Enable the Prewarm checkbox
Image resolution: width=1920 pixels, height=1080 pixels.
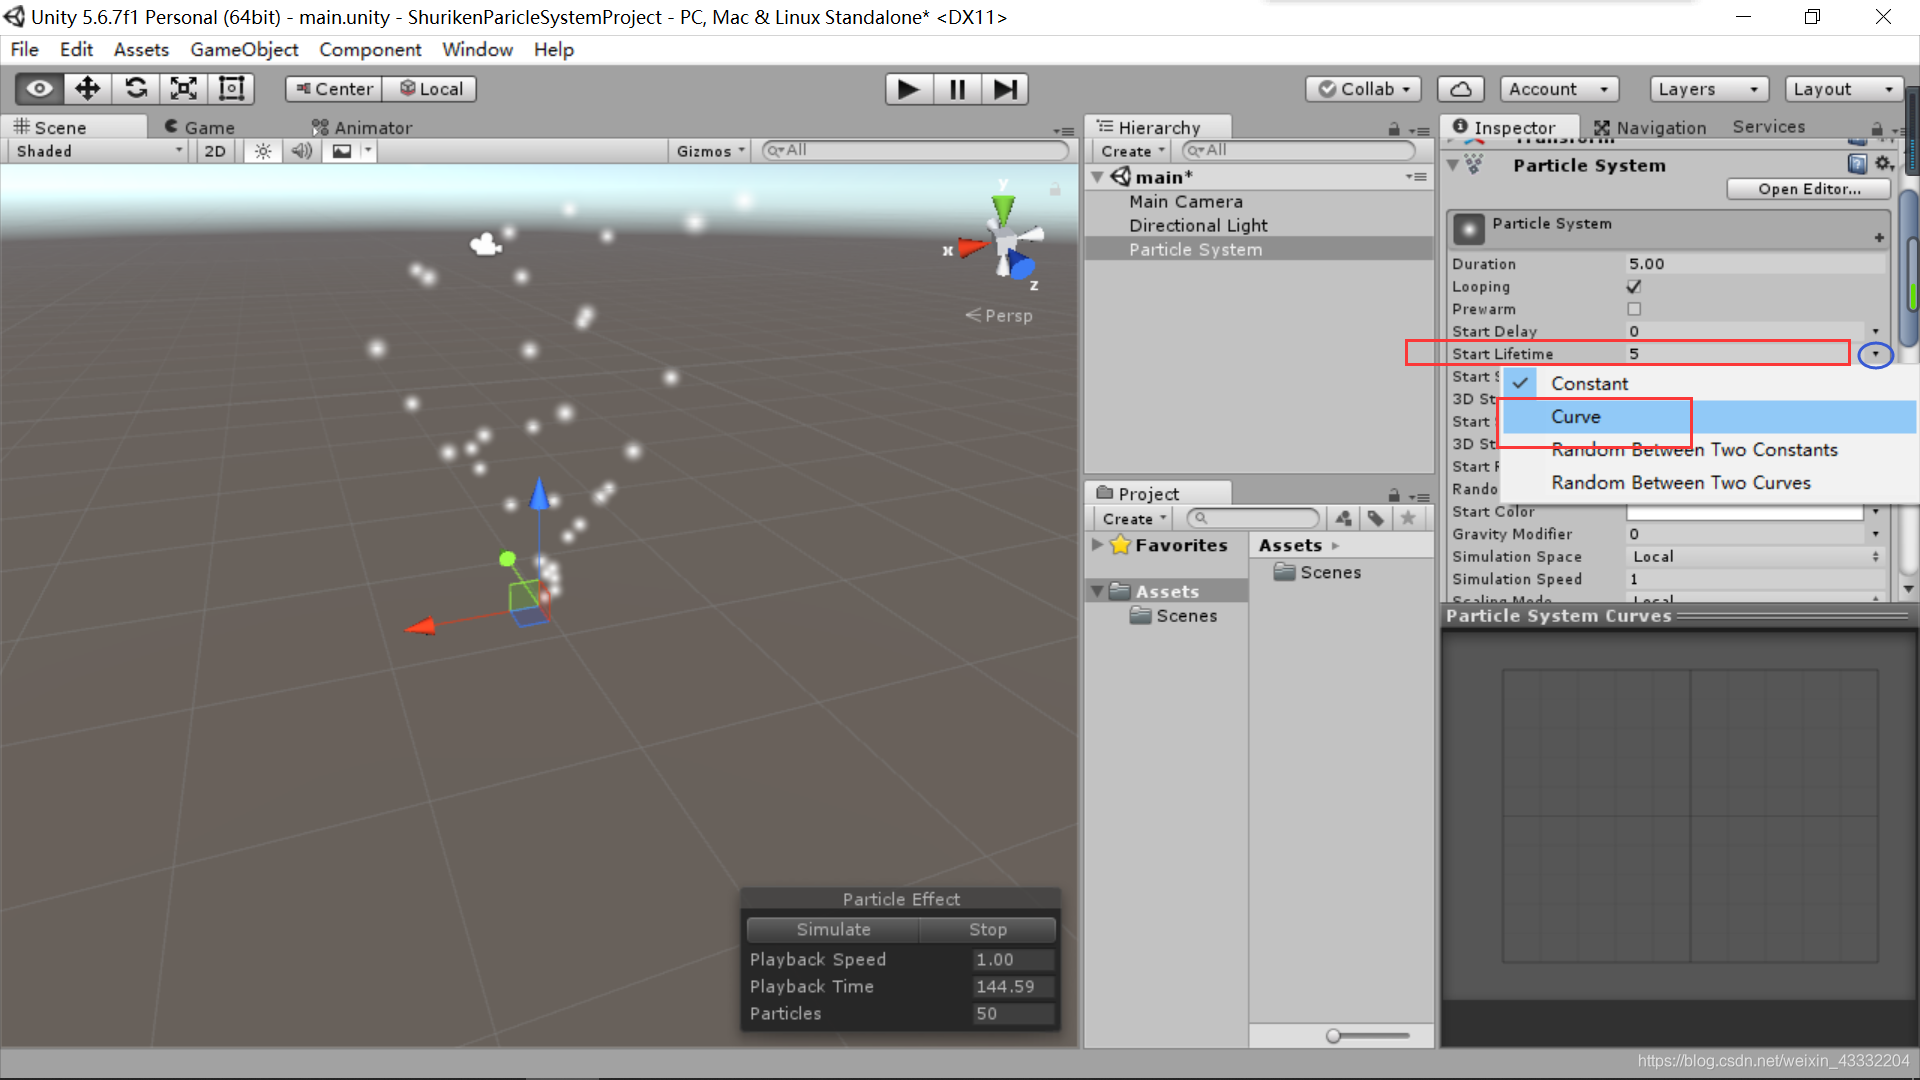(x=1634, y=309)
